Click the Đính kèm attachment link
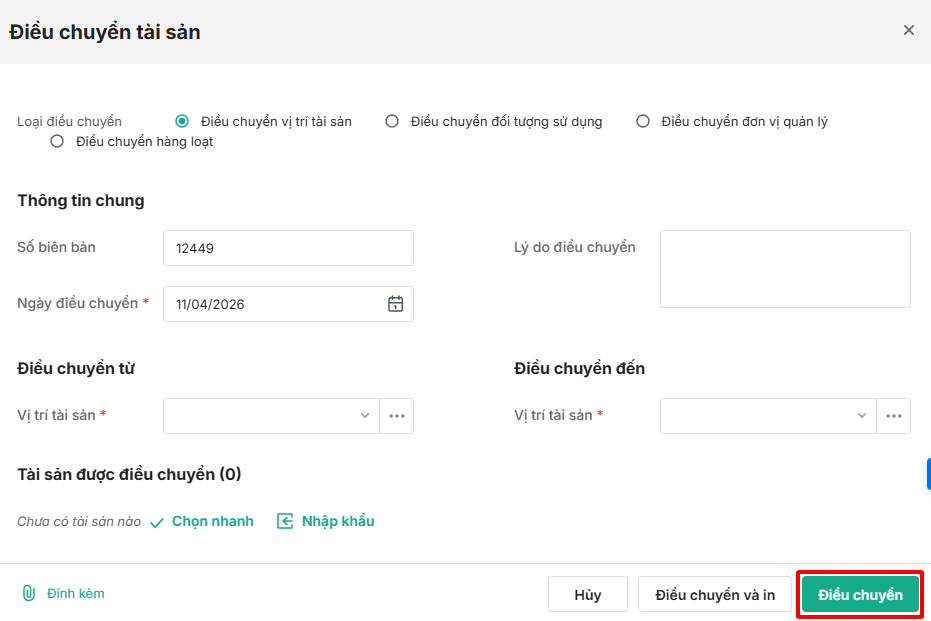Image resolution: width=931 pixels, height=621 pixels. point(76,594)
